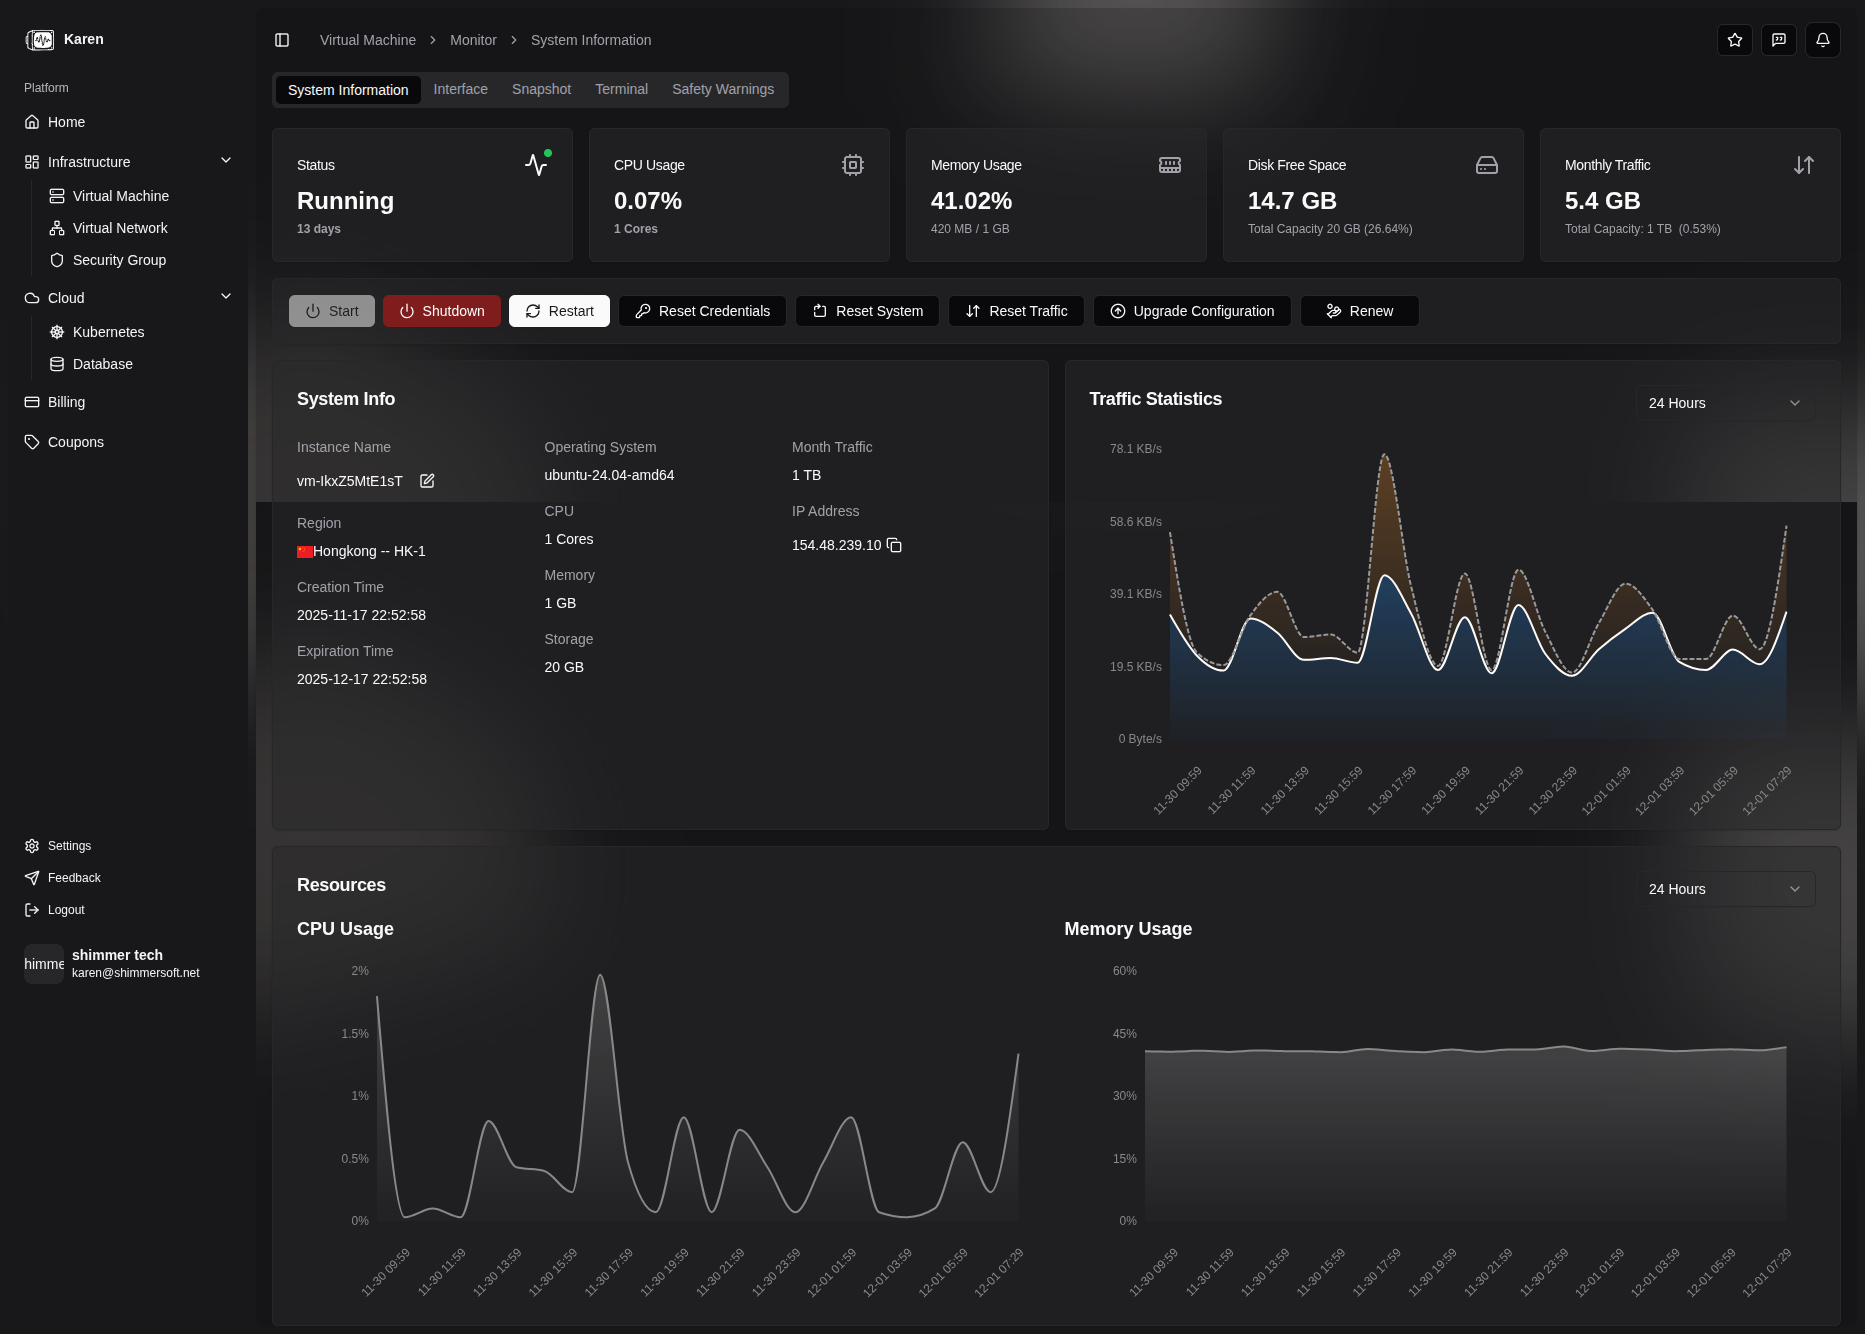Shutdown the virtual machine
The width and height of the screenshot is (1865, 1334).
tap(441, 311)
